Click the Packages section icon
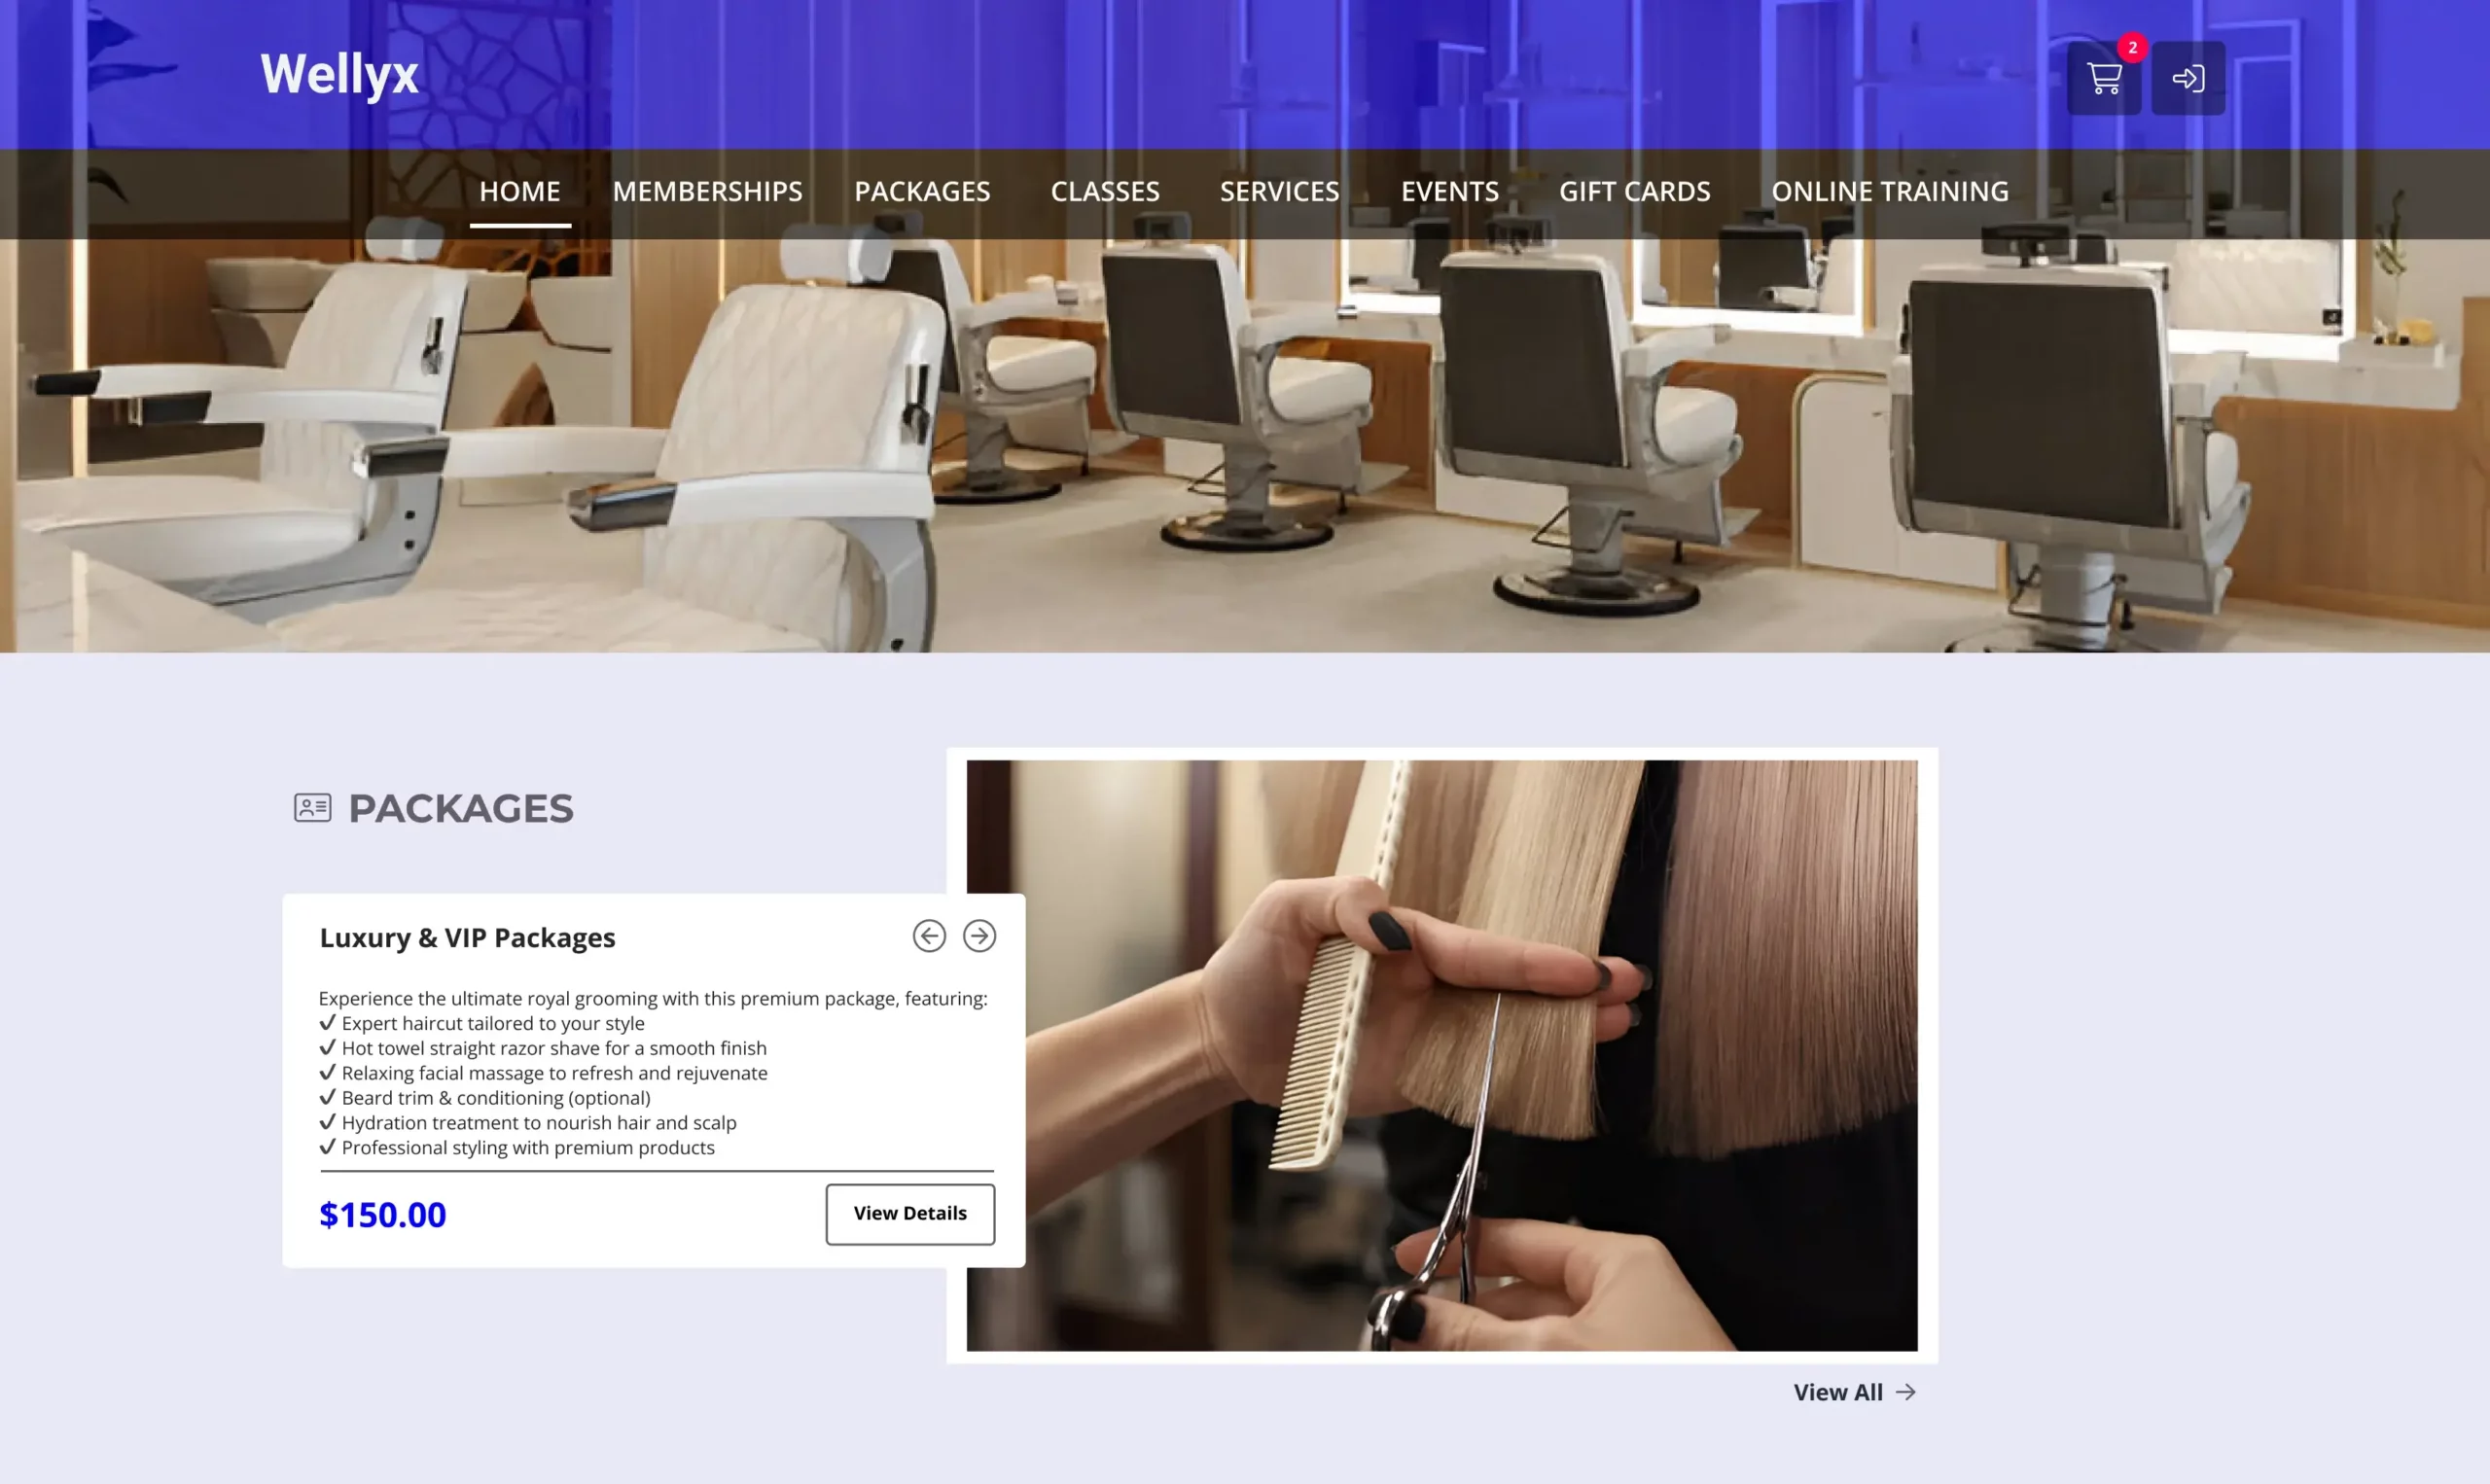The height and width of the screenshot is (1484, 2490). (312, 807)
